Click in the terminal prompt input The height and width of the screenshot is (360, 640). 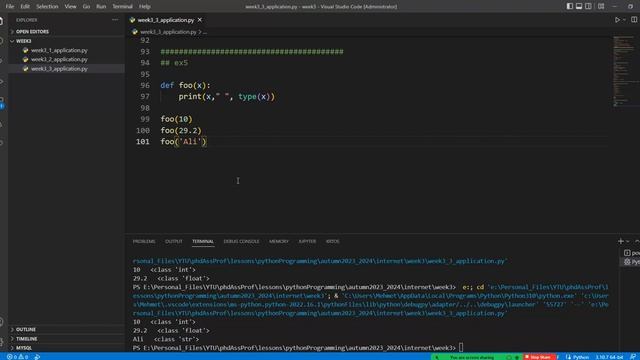(x=461, y=348)
